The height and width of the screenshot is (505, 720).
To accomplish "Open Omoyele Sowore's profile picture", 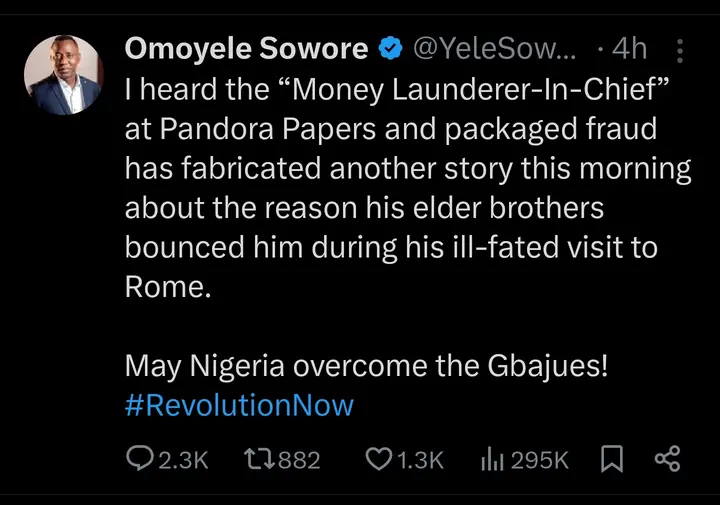I will point(63,75).
